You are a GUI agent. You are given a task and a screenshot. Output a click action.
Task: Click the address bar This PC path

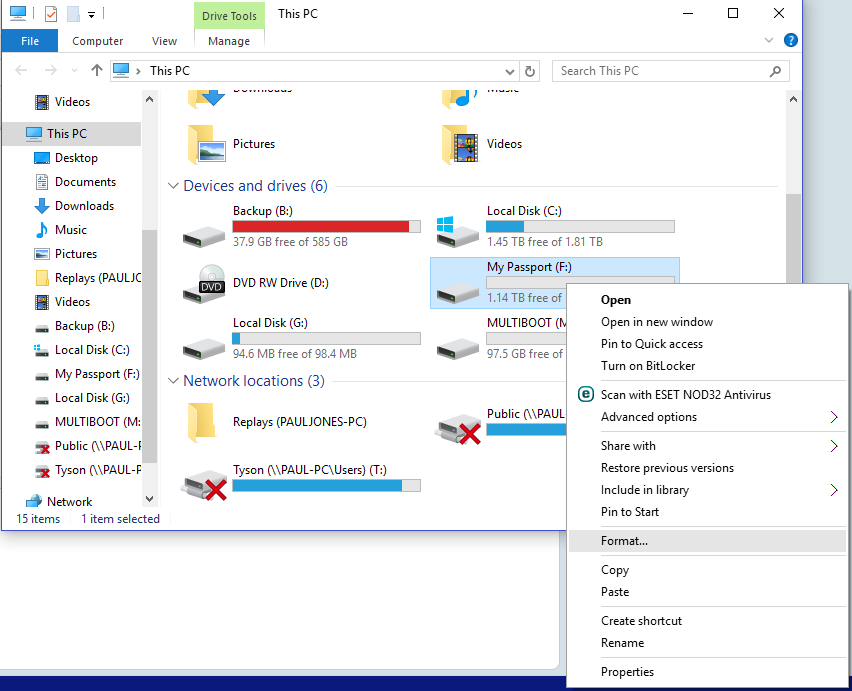pyautogui.click(x=170, y=71)
